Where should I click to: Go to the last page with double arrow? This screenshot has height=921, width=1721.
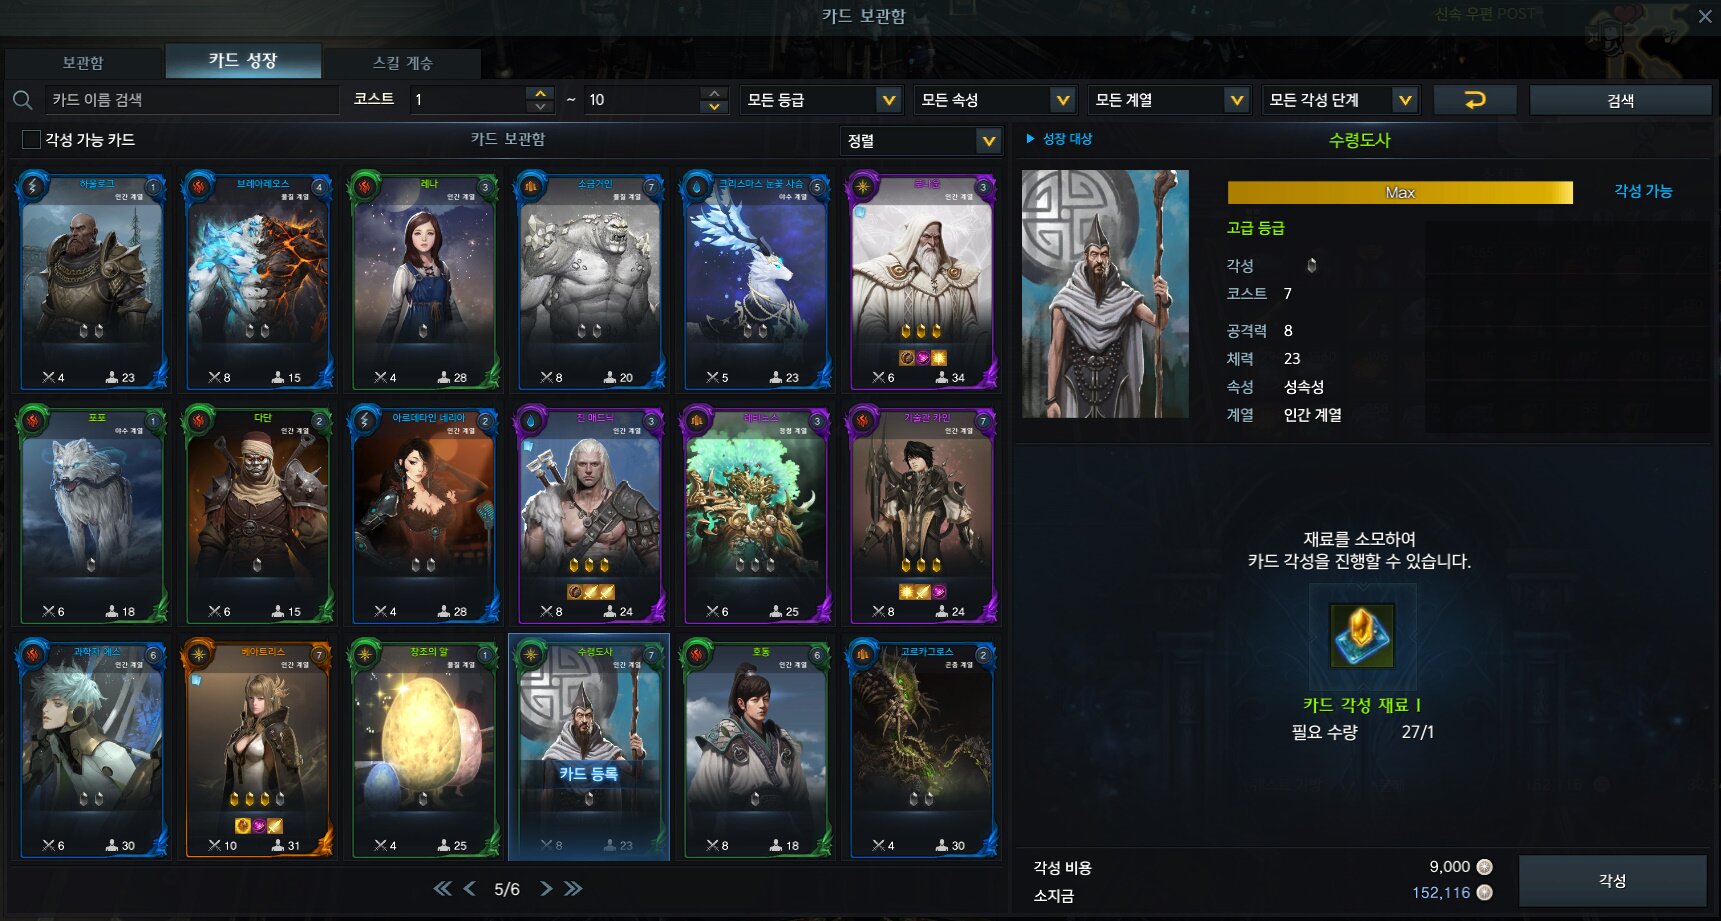[573, 888]
